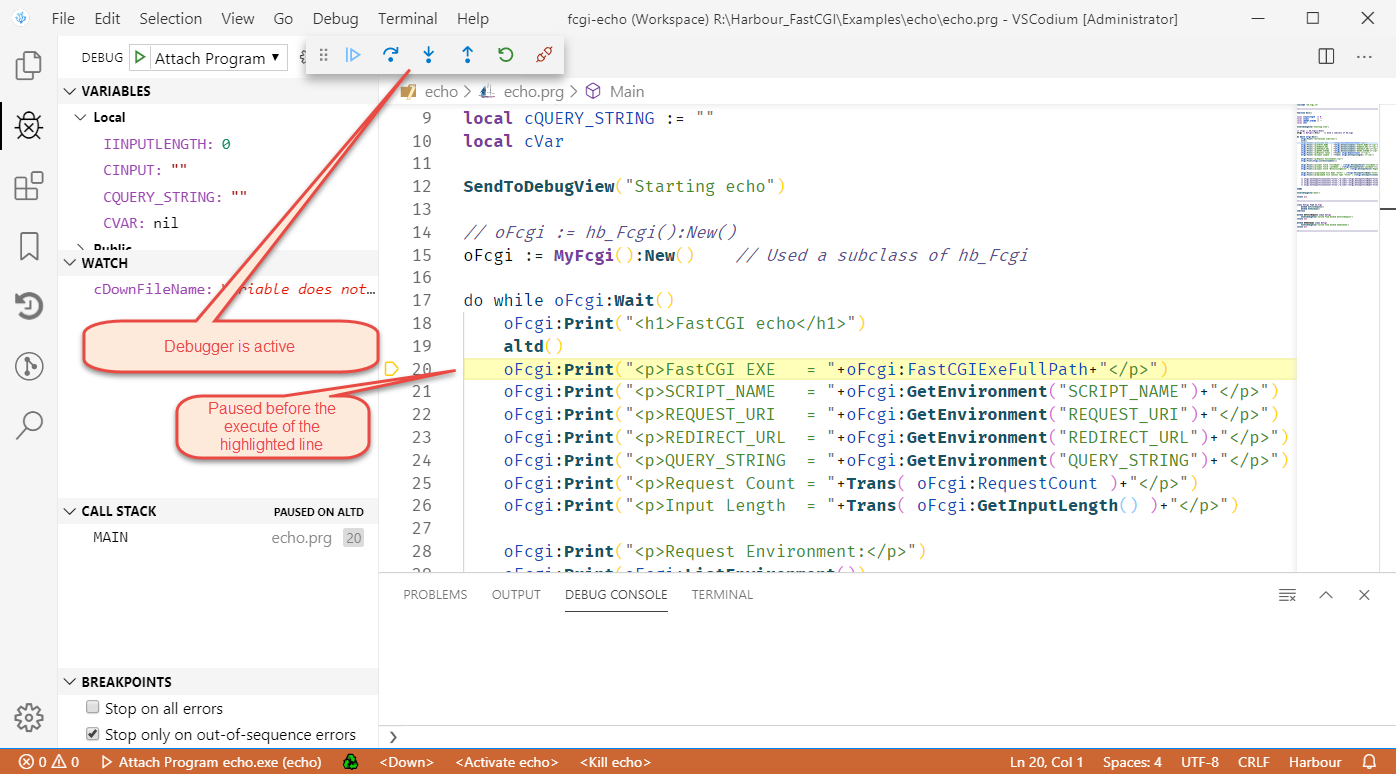Switch to the PROBLEMS tab
Screen dimensions: 1396x774
pos(435,594)
